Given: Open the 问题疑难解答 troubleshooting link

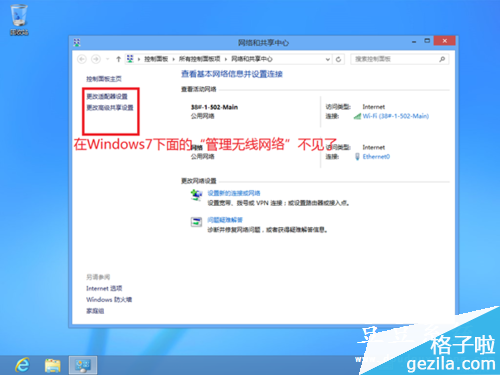Looking at the screenshot, I should [x=225, y=220].
